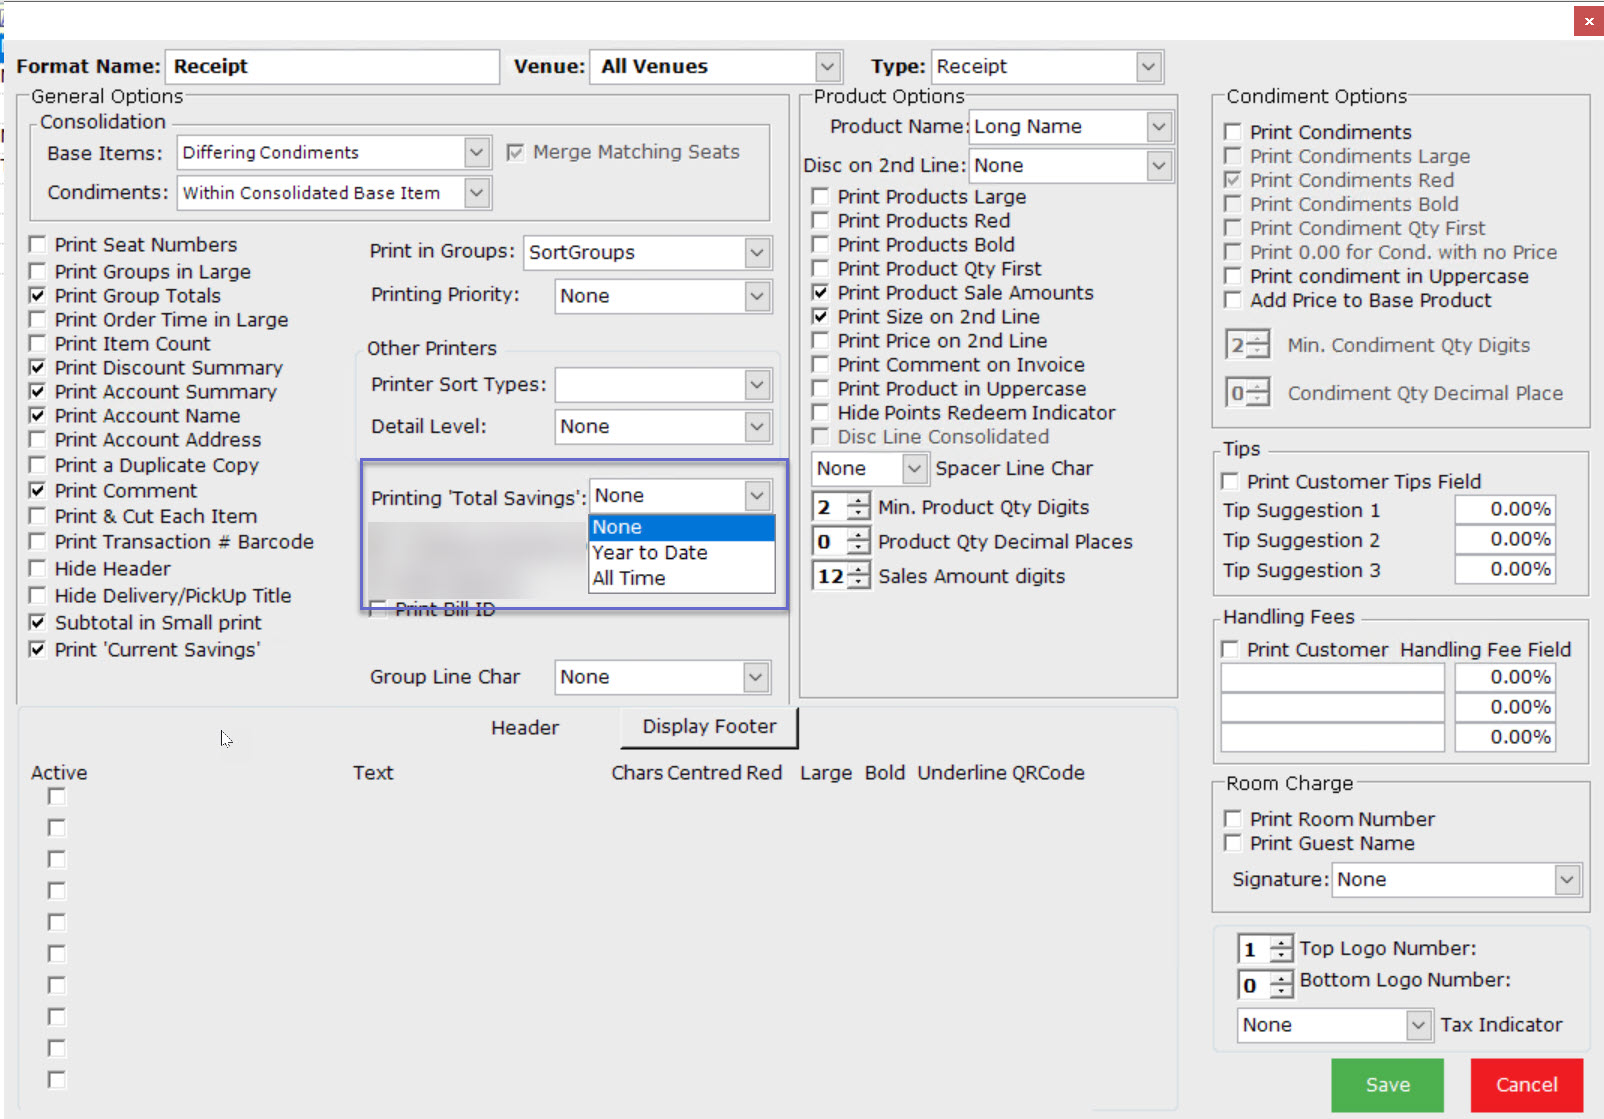Increase Product Qty Decimal Places spinner
The width and height of the screenshot is (1604, 1119).
click(x=857, y=535)
